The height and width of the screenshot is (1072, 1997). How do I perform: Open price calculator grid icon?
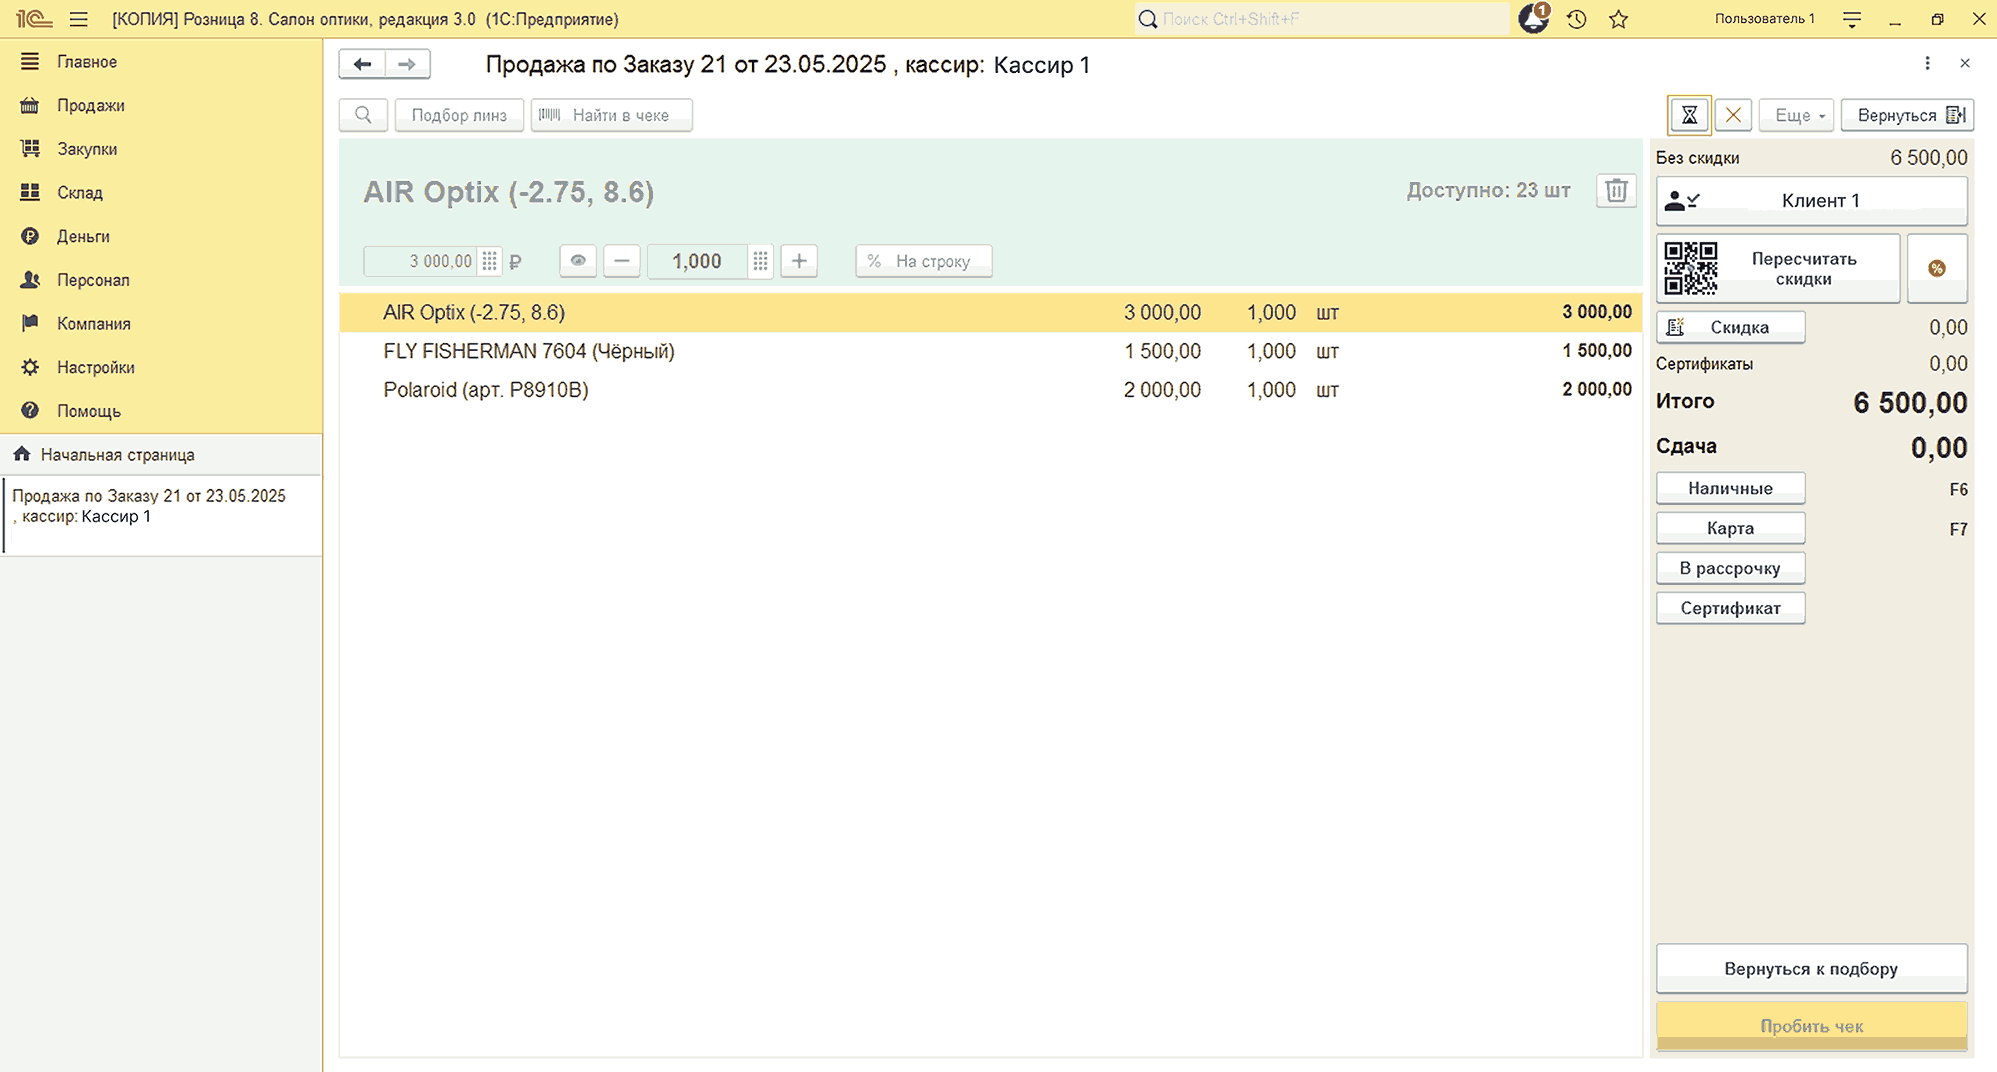[x=489, y=261]
